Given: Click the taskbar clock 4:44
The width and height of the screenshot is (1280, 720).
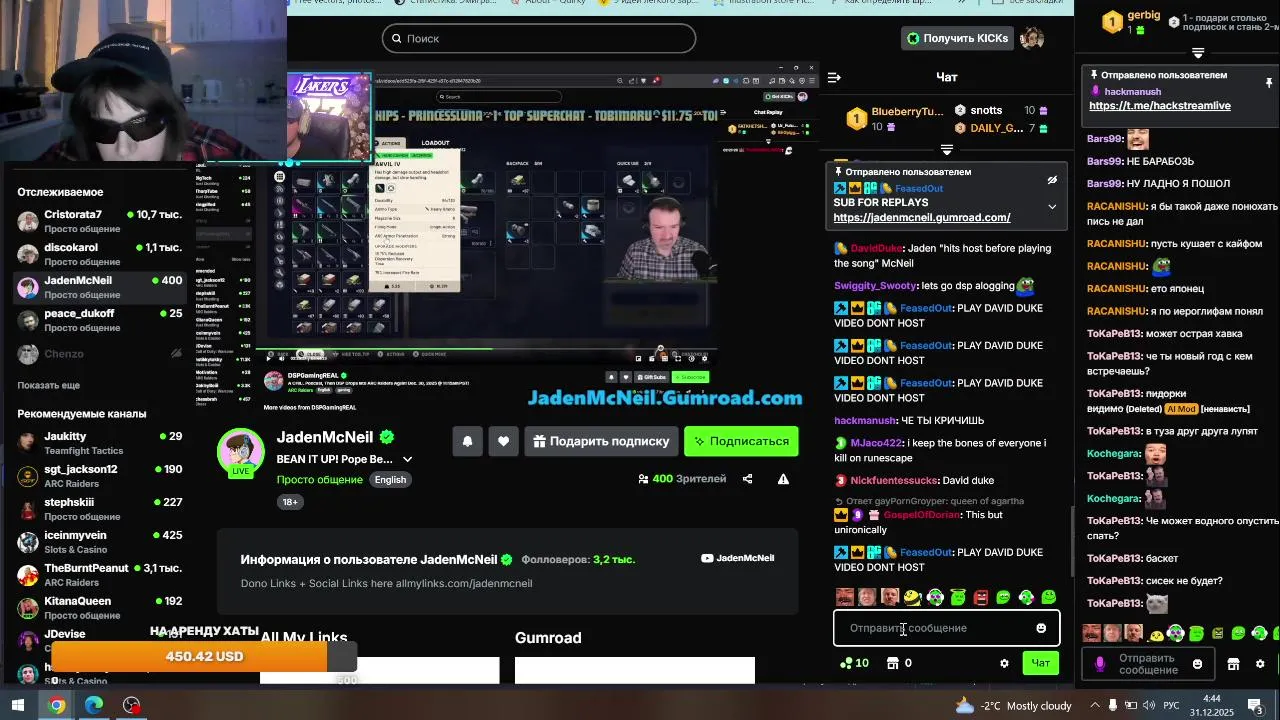Looking at the screenshot, I should (x=1211, y=706).
